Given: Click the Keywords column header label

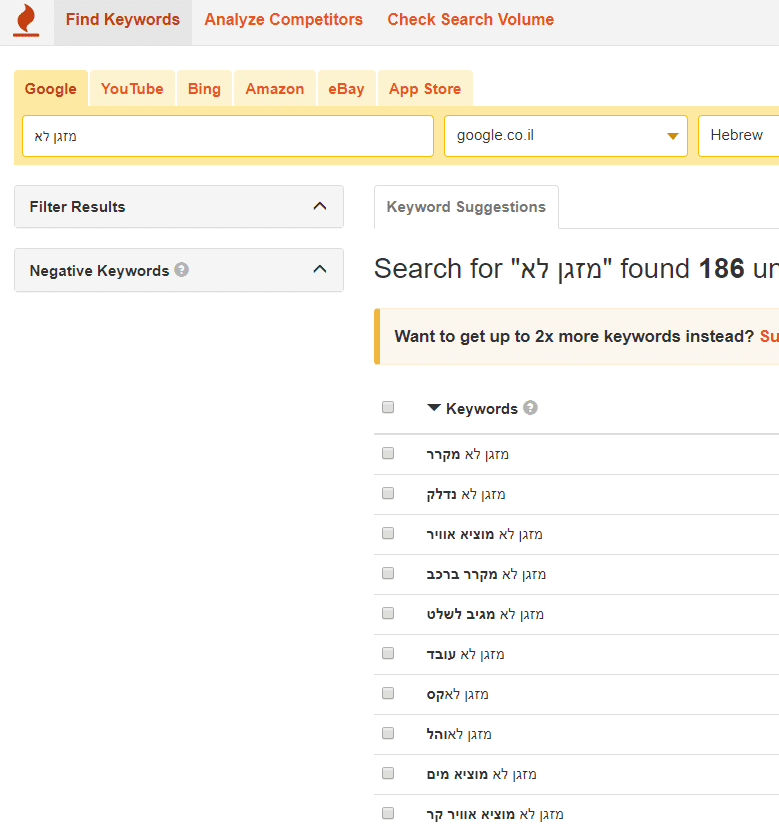Looking at the screenshot, I should click(482, 408).
